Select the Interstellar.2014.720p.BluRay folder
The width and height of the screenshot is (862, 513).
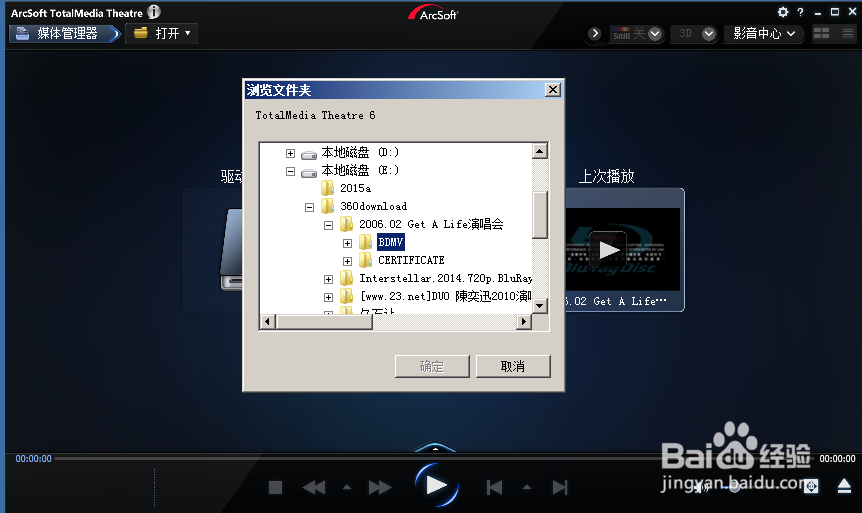[445, 278]
